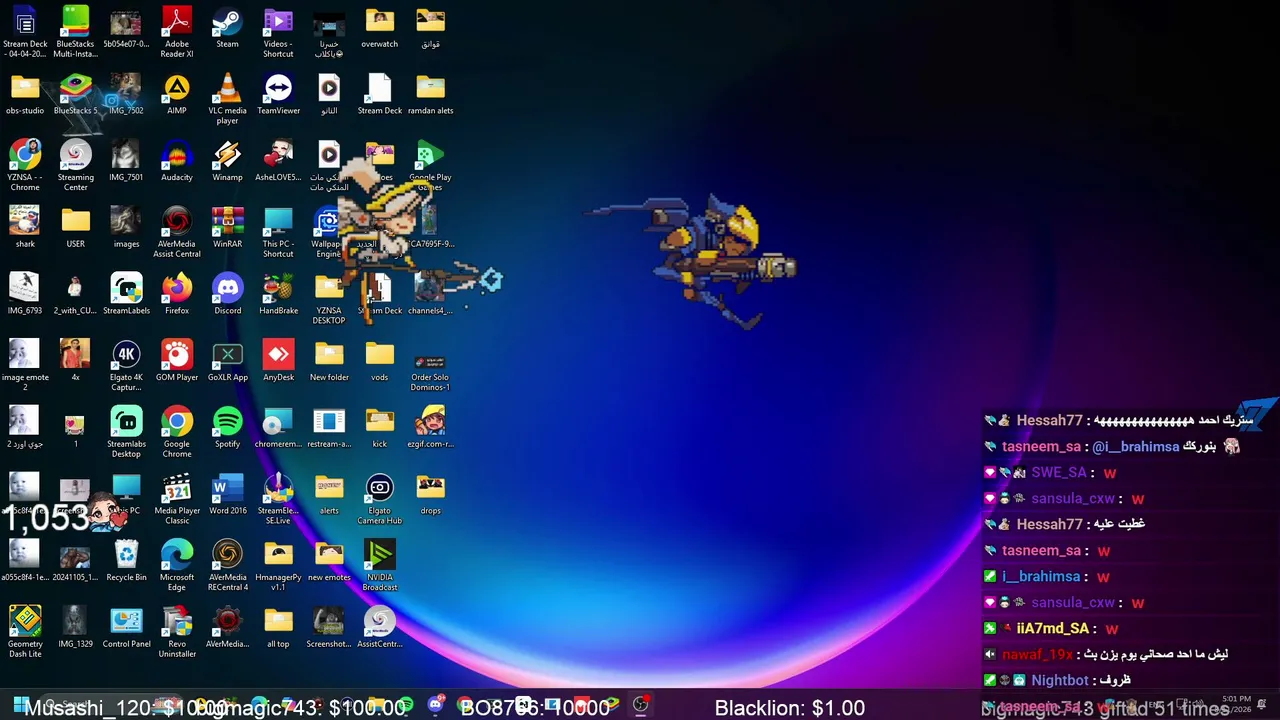
Task: Open the overwatch folder
Action: 379,28
